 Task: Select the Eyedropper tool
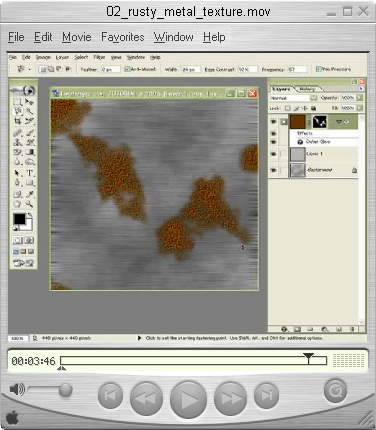(x=29, y=194)
